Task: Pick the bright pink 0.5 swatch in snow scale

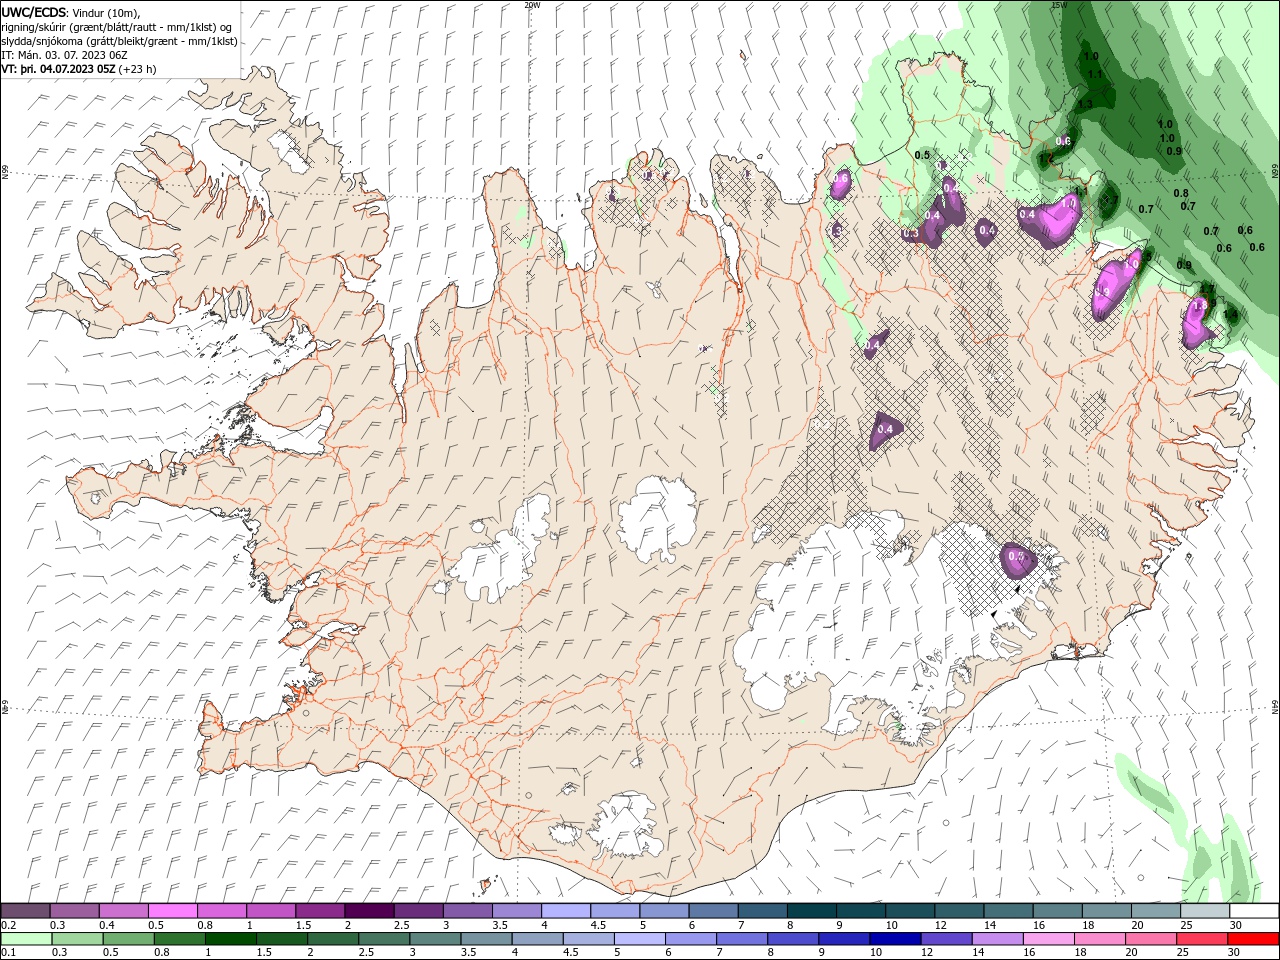Action: click(172, 911)
